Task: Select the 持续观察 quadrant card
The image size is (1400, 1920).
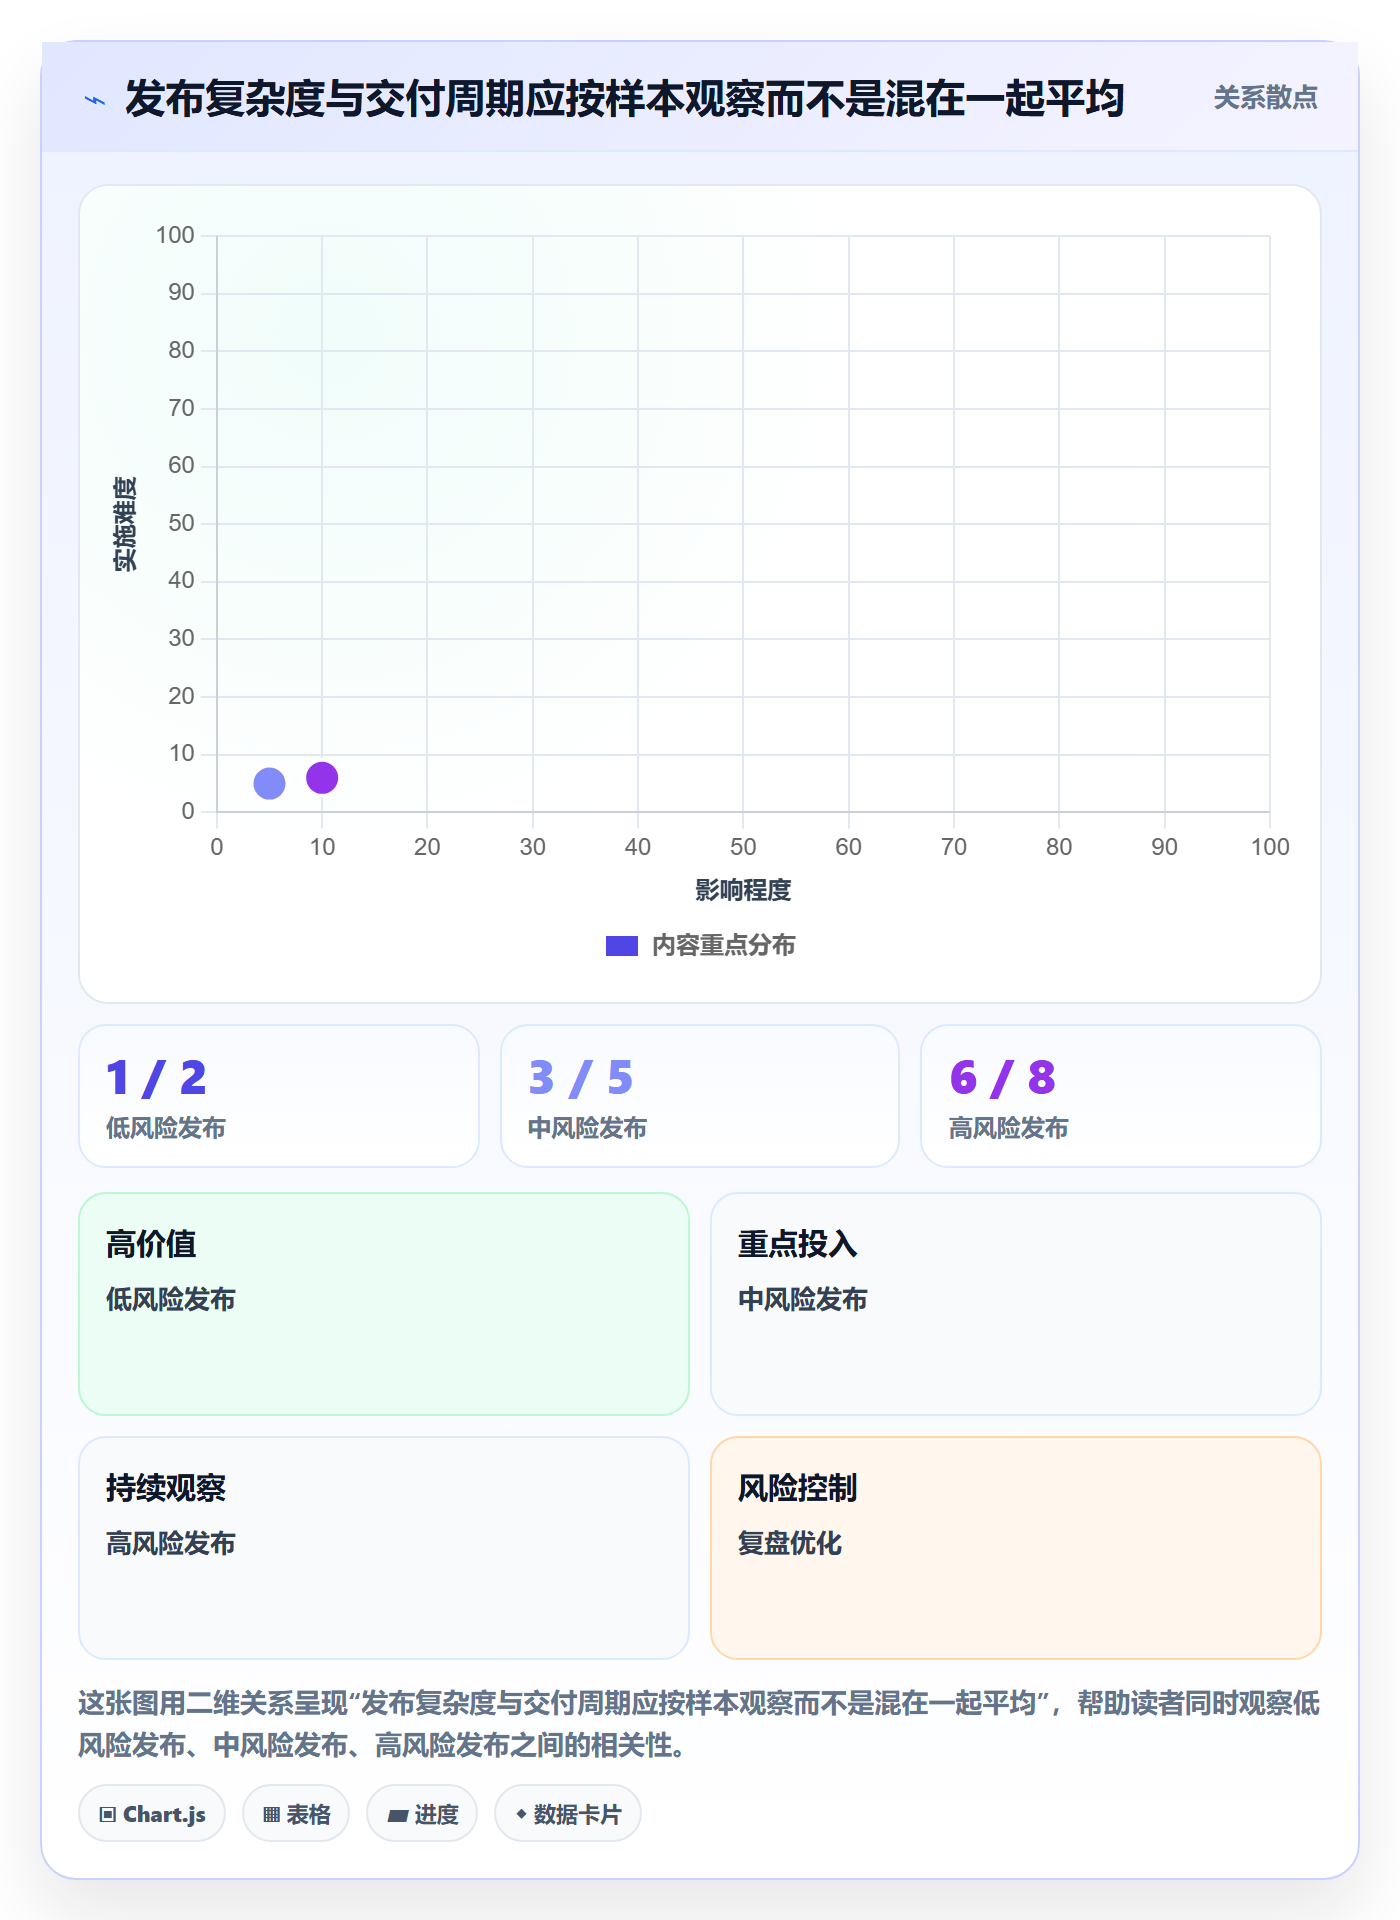Action: (384, 1548)
